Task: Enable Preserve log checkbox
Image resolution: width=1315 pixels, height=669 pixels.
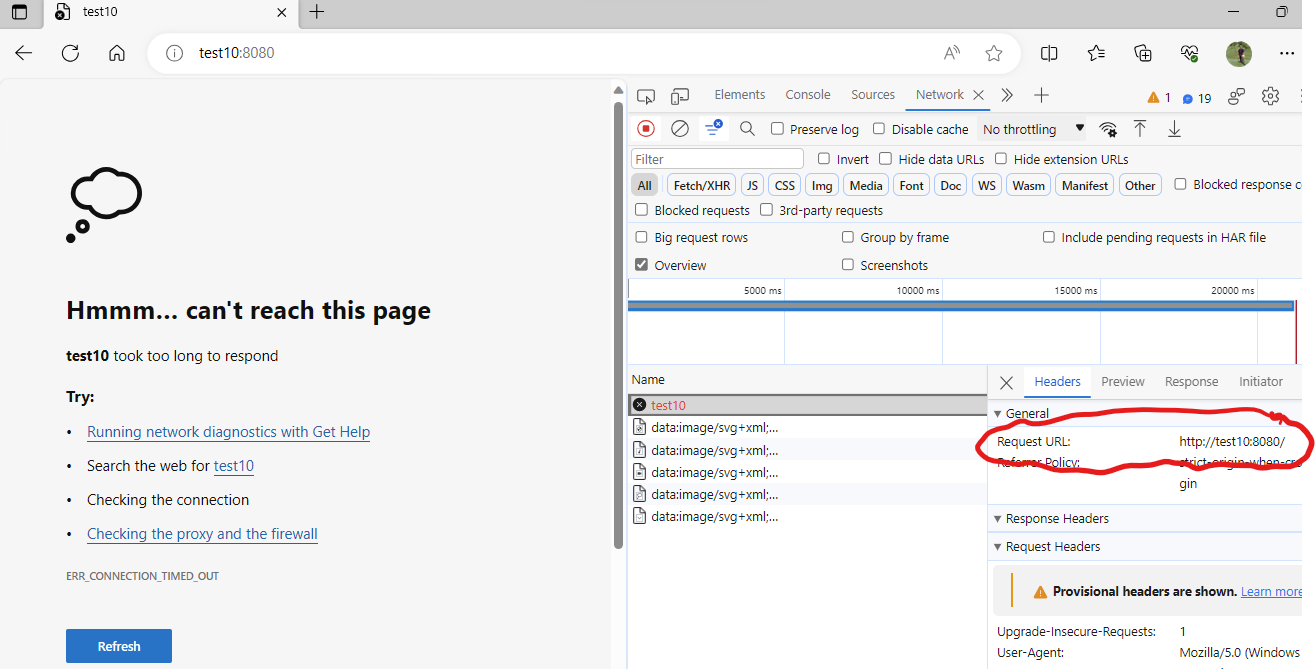Action: pyautogui.click(x=777, y=129)
